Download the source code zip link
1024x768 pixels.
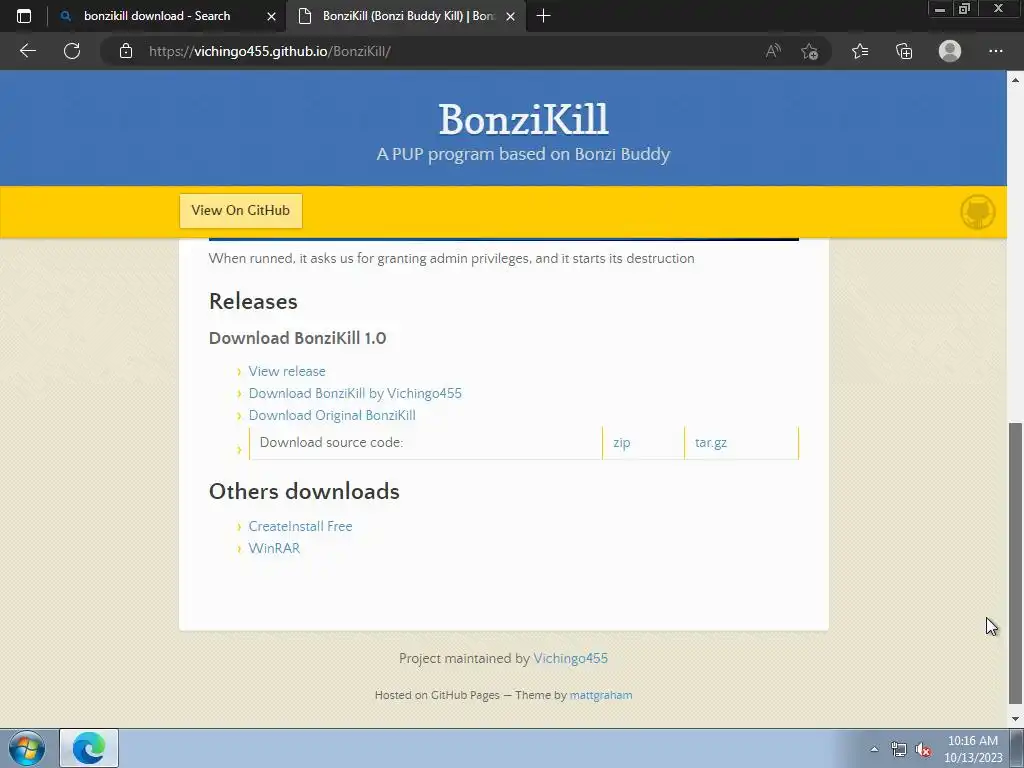pyautogui.click(x=622, y=442)
